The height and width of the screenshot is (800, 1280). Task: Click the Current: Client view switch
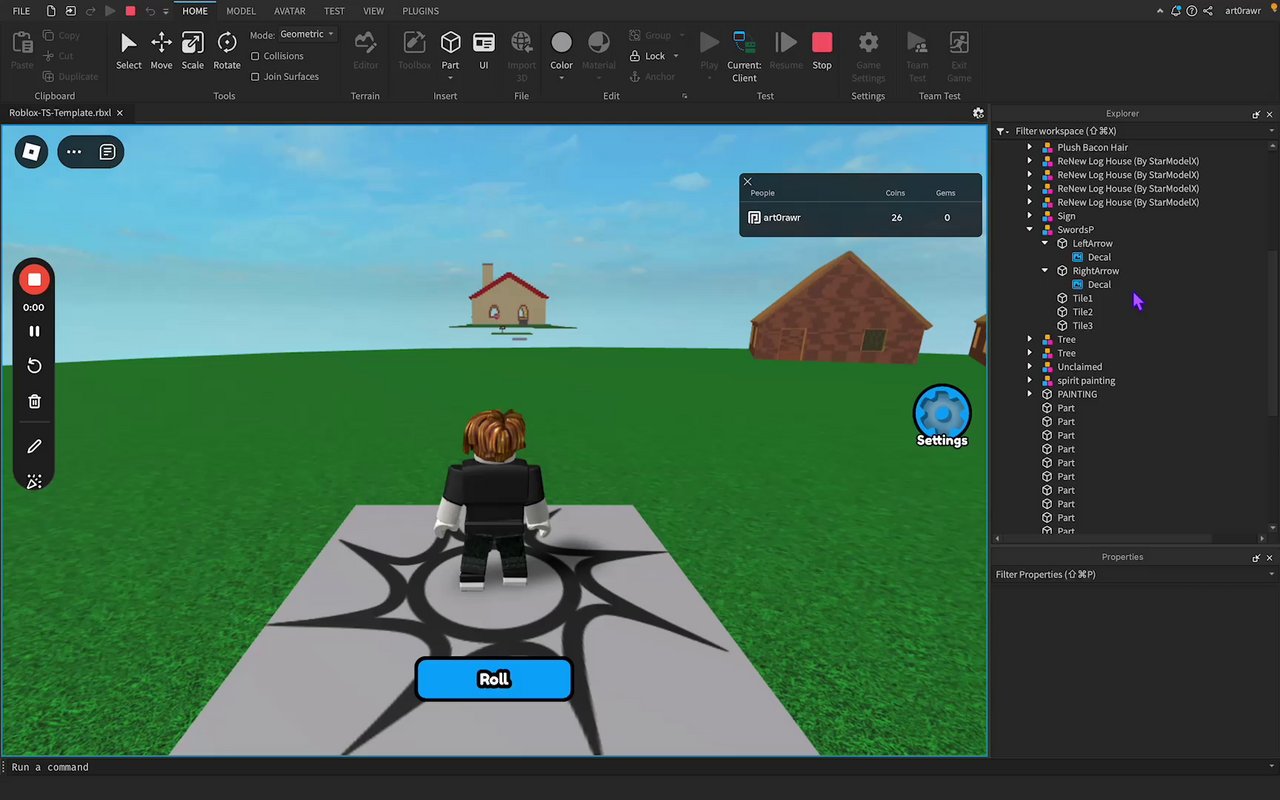[x=744, y=56]
